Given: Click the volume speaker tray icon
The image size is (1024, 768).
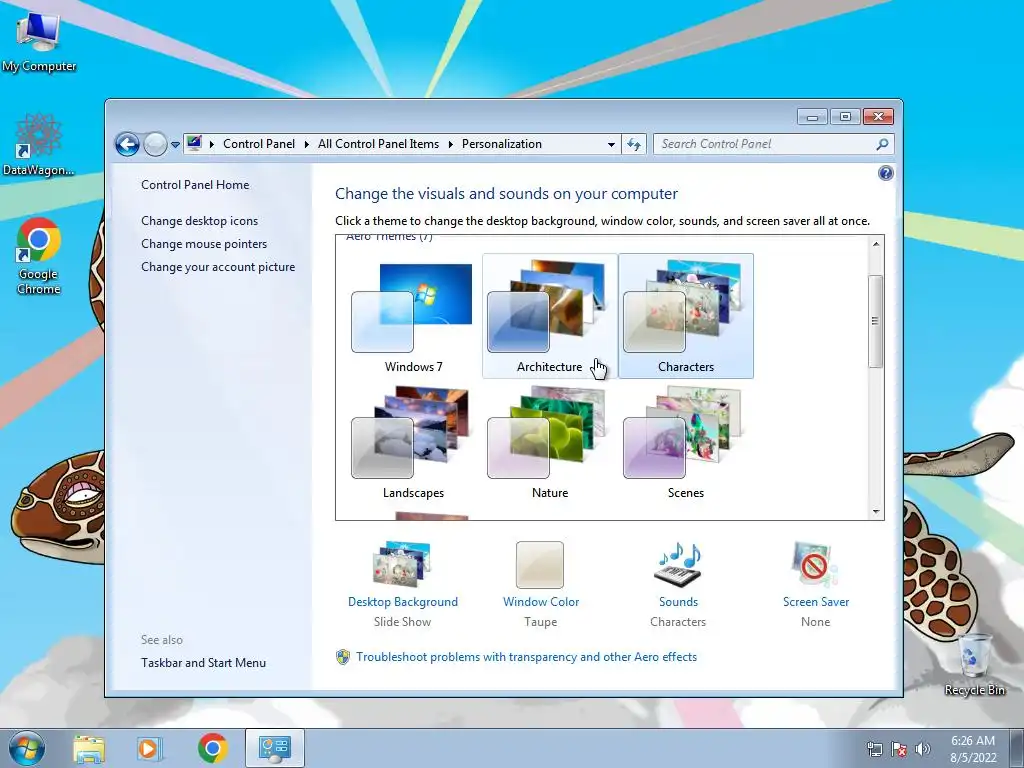Looking at the screenshot, I should 923,749.
